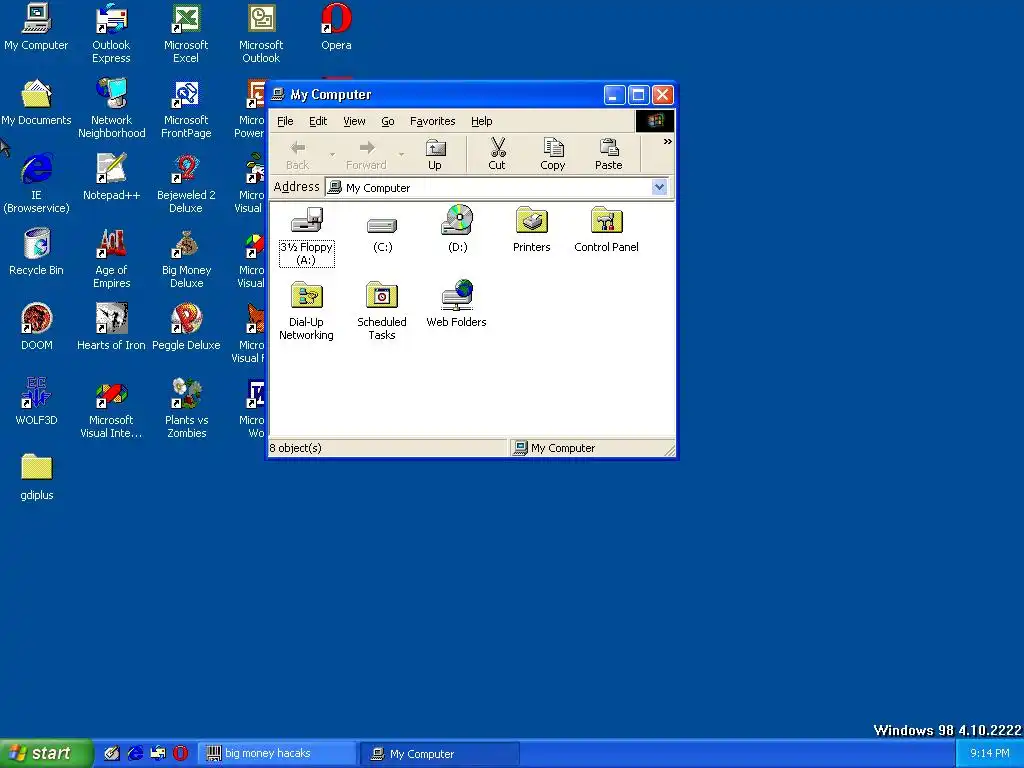
Task: Click the window resize grip corner
Action: click(x=669, y=450)
